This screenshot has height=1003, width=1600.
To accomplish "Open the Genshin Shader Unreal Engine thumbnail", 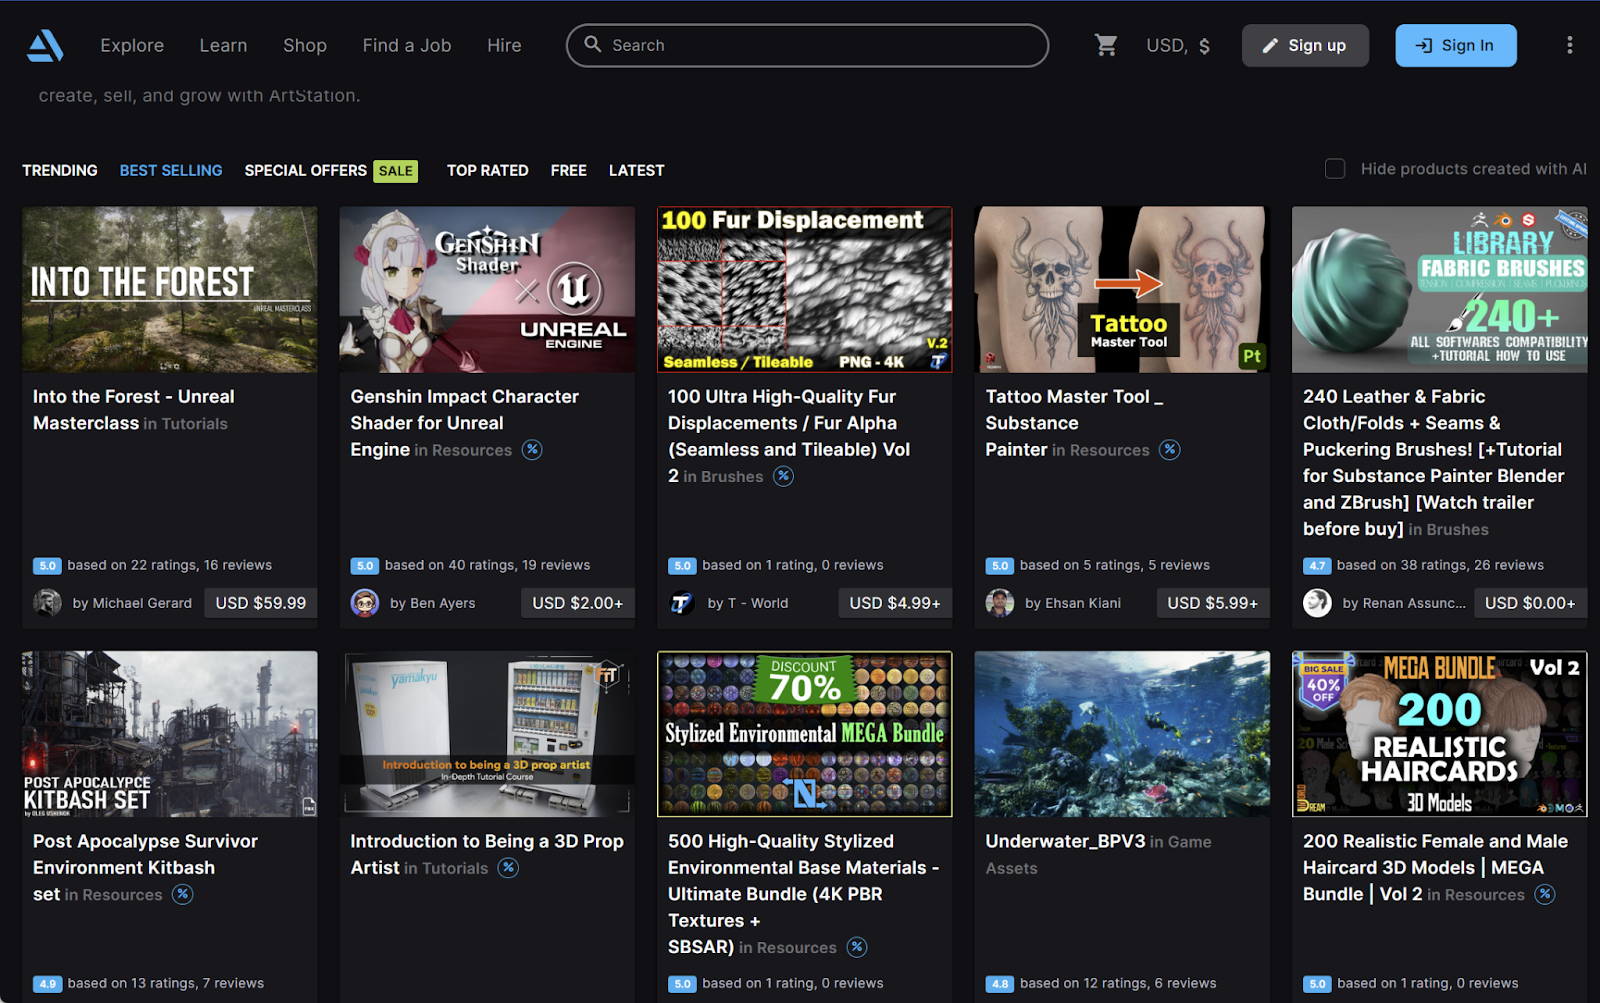I will click(487, 290).
